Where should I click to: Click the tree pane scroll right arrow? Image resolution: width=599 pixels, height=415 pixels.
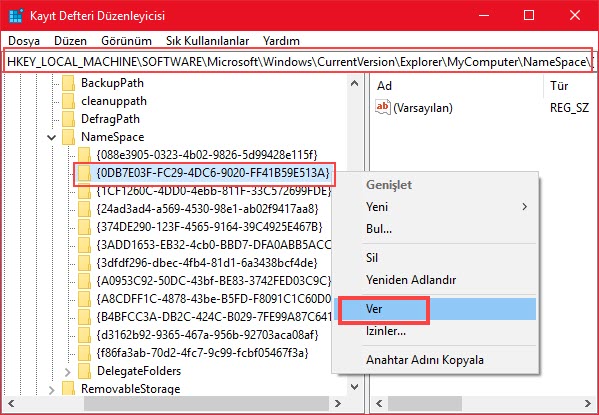click(x=338, y=404)
